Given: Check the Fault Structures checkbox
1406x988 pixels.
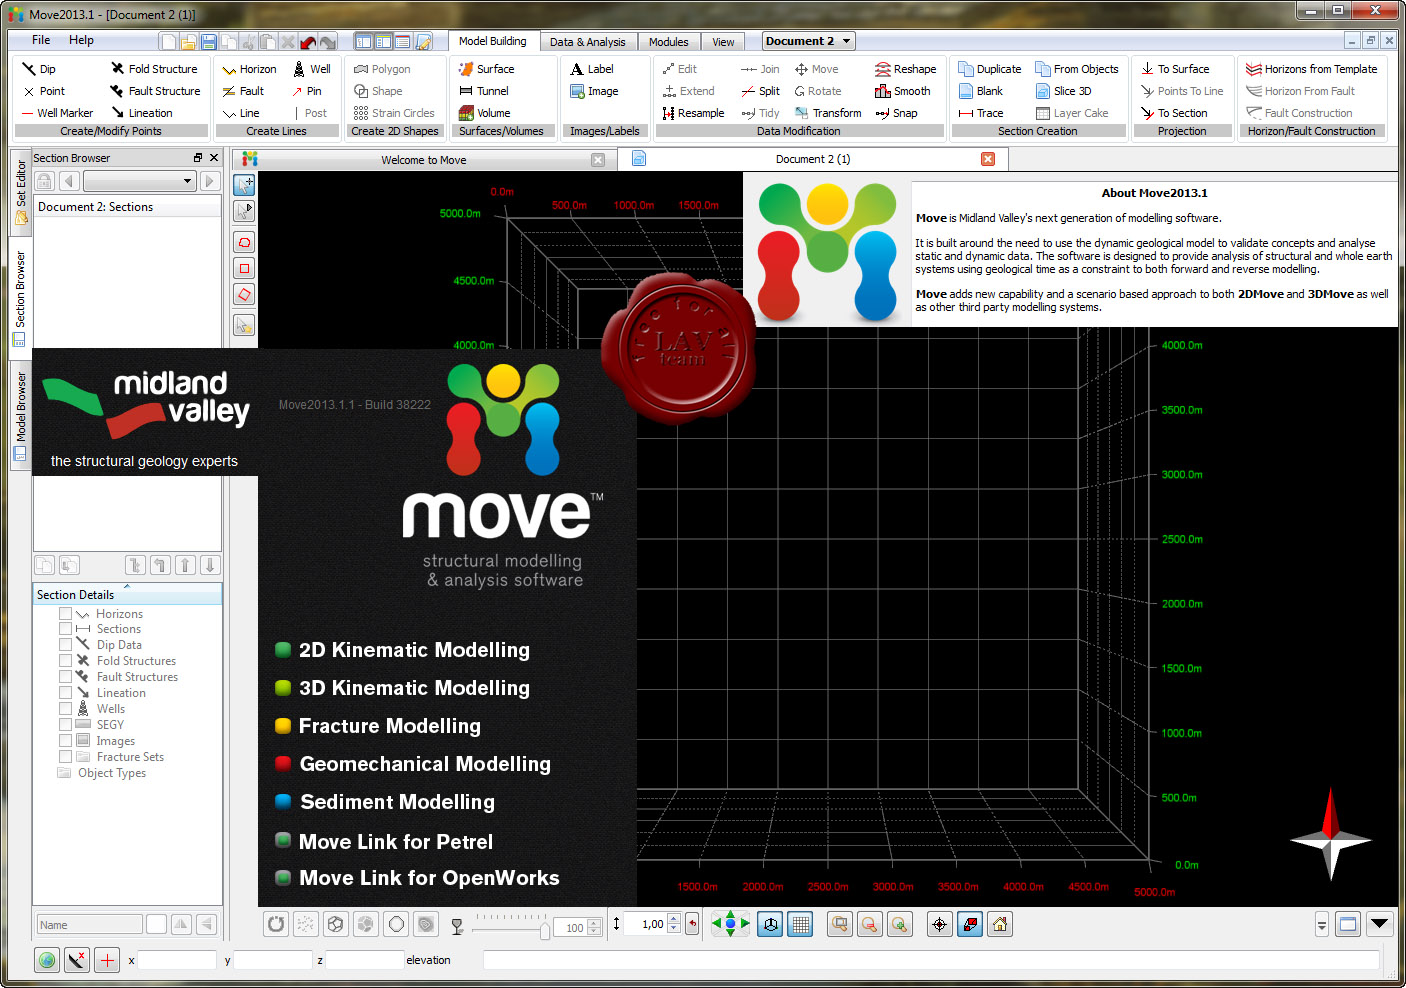Looking at the screenshot, I should (x=65, y=677).
